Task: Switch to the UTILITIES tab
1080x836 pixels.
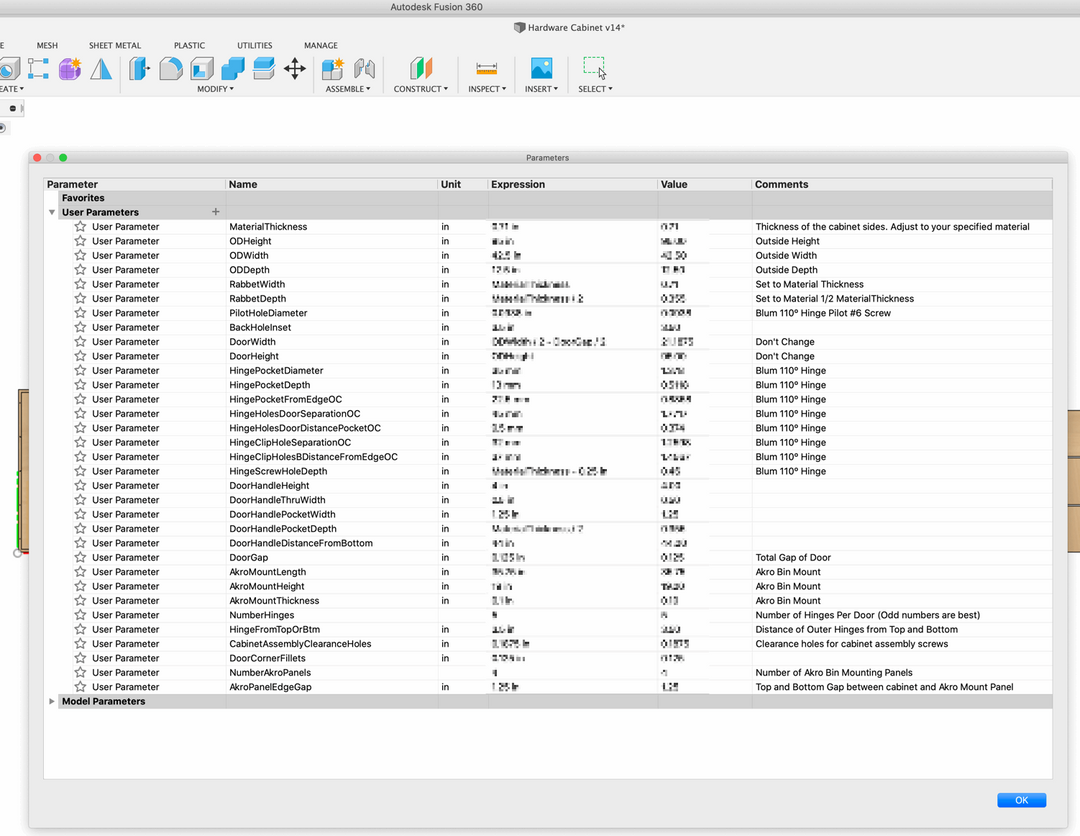Action: click(x=254, y=46)
